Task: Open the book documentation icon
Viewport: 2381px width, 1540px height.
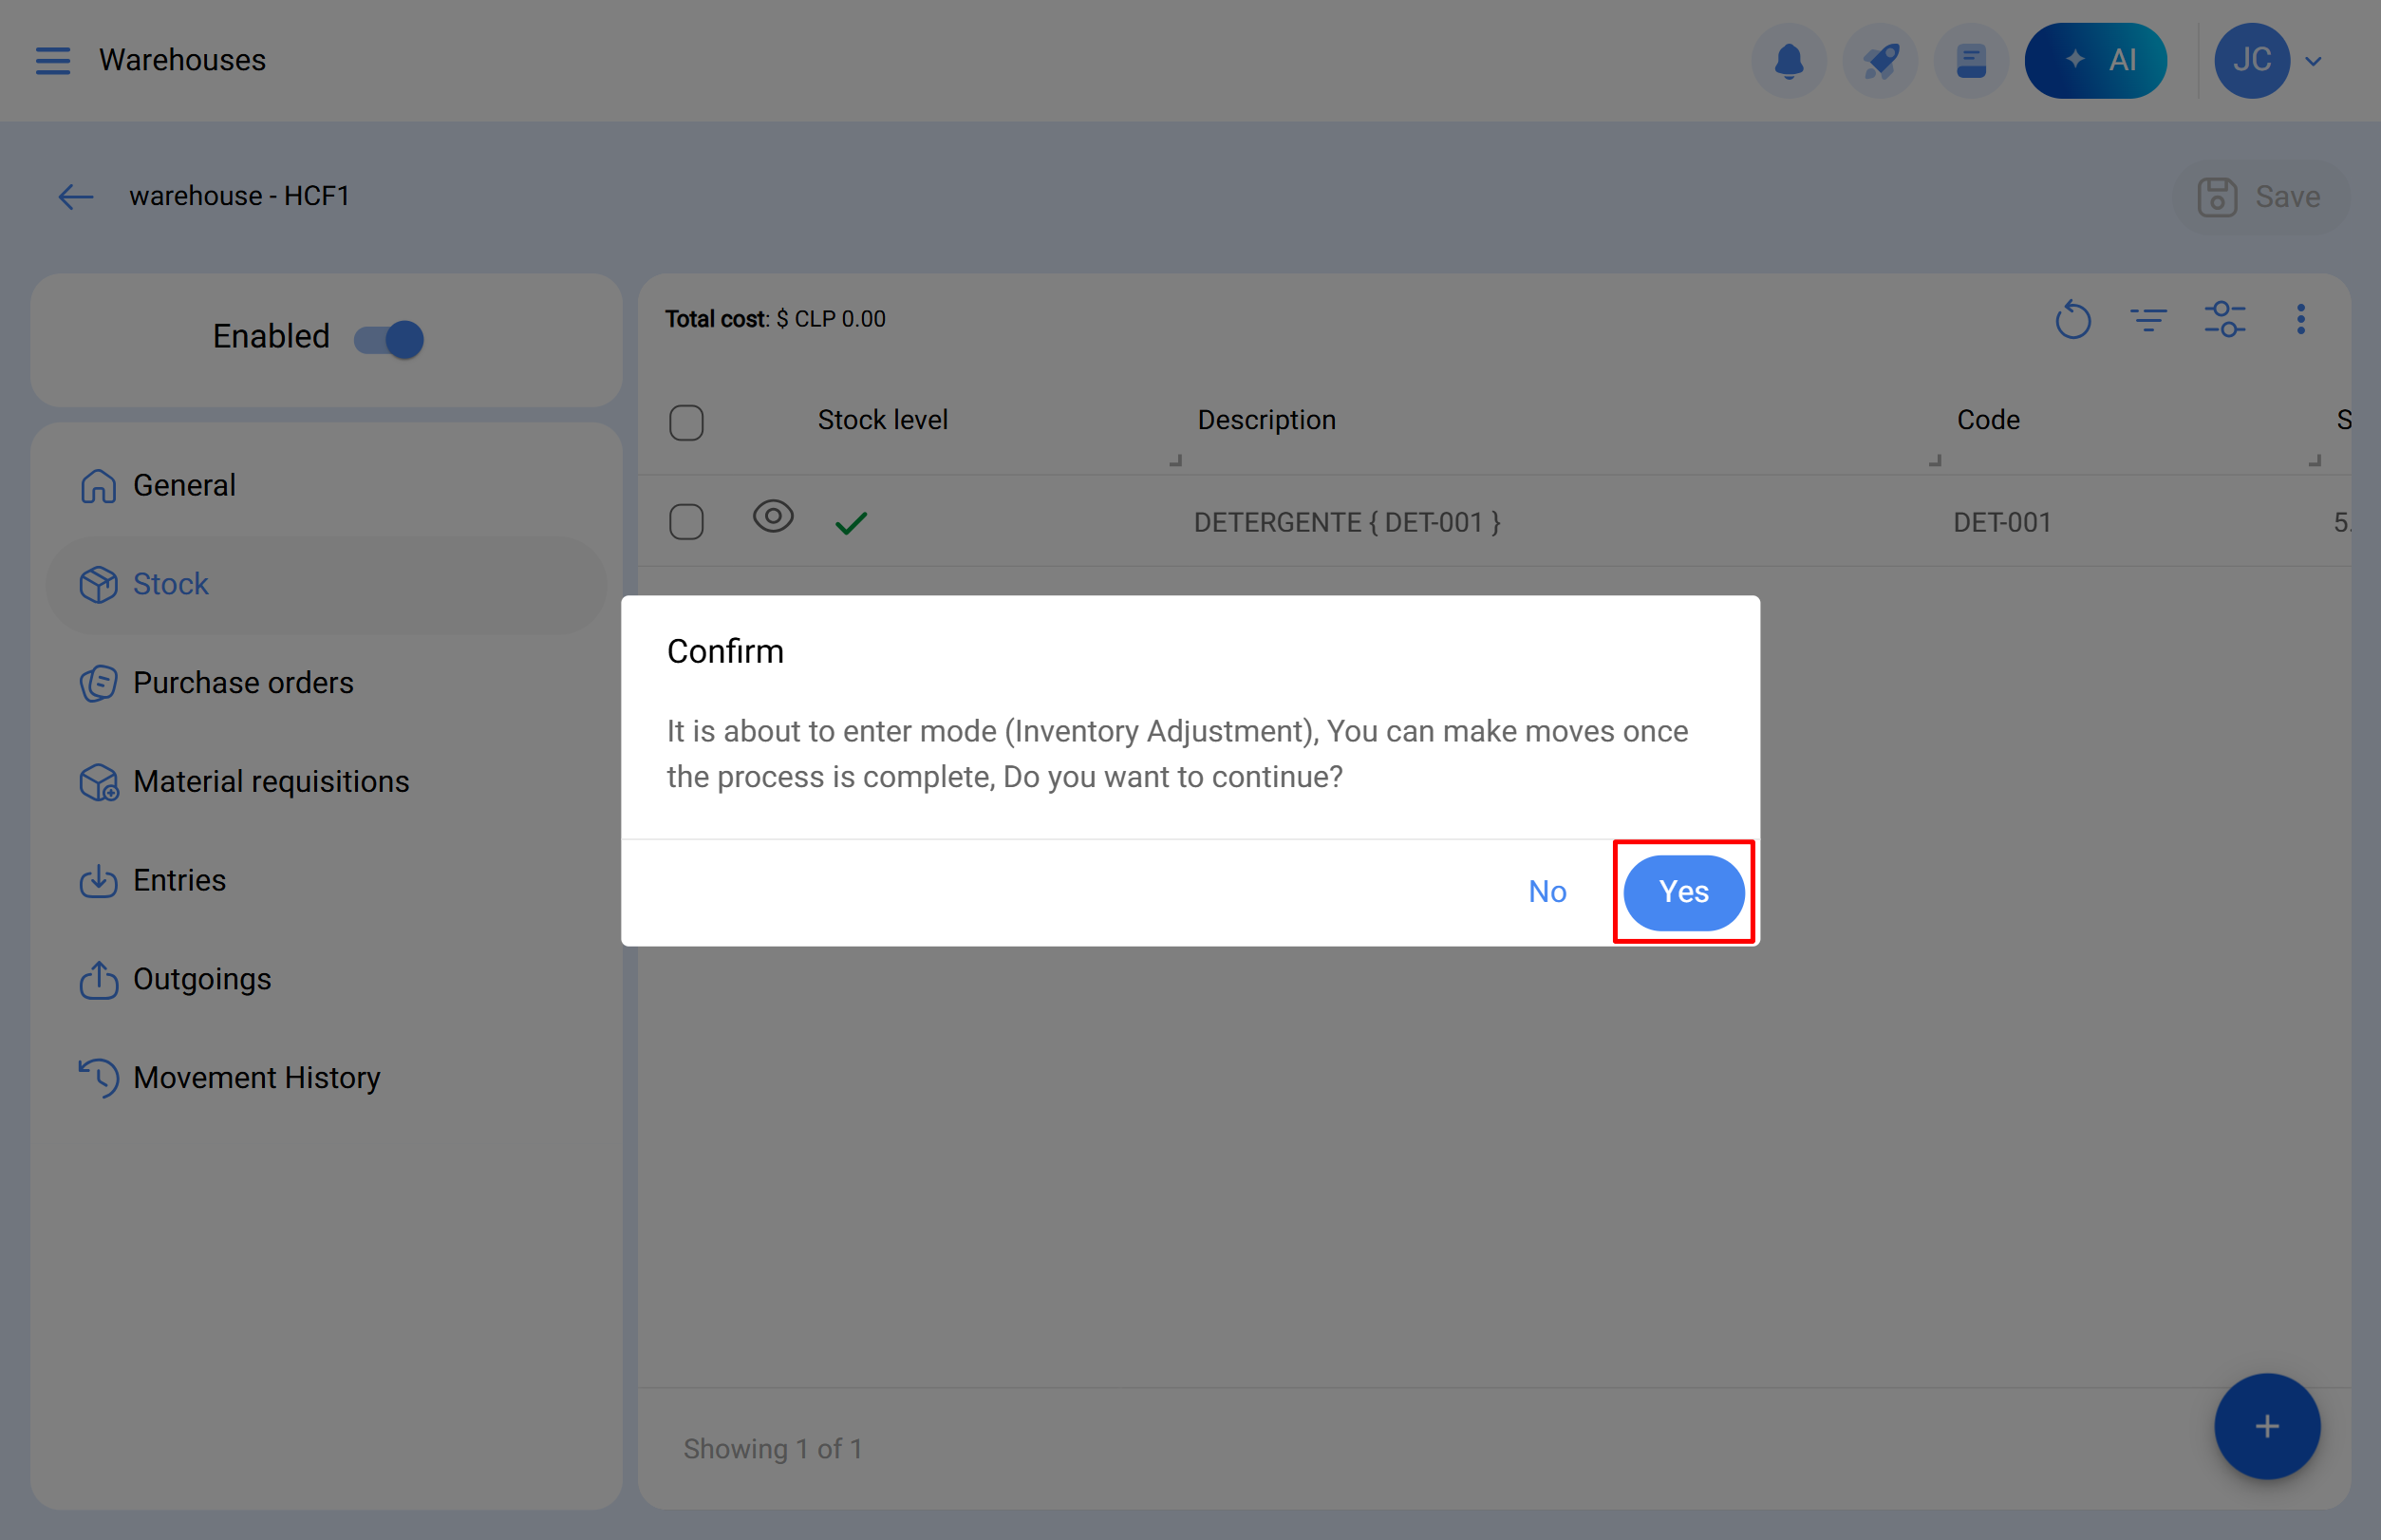Action: [1970, 60]
